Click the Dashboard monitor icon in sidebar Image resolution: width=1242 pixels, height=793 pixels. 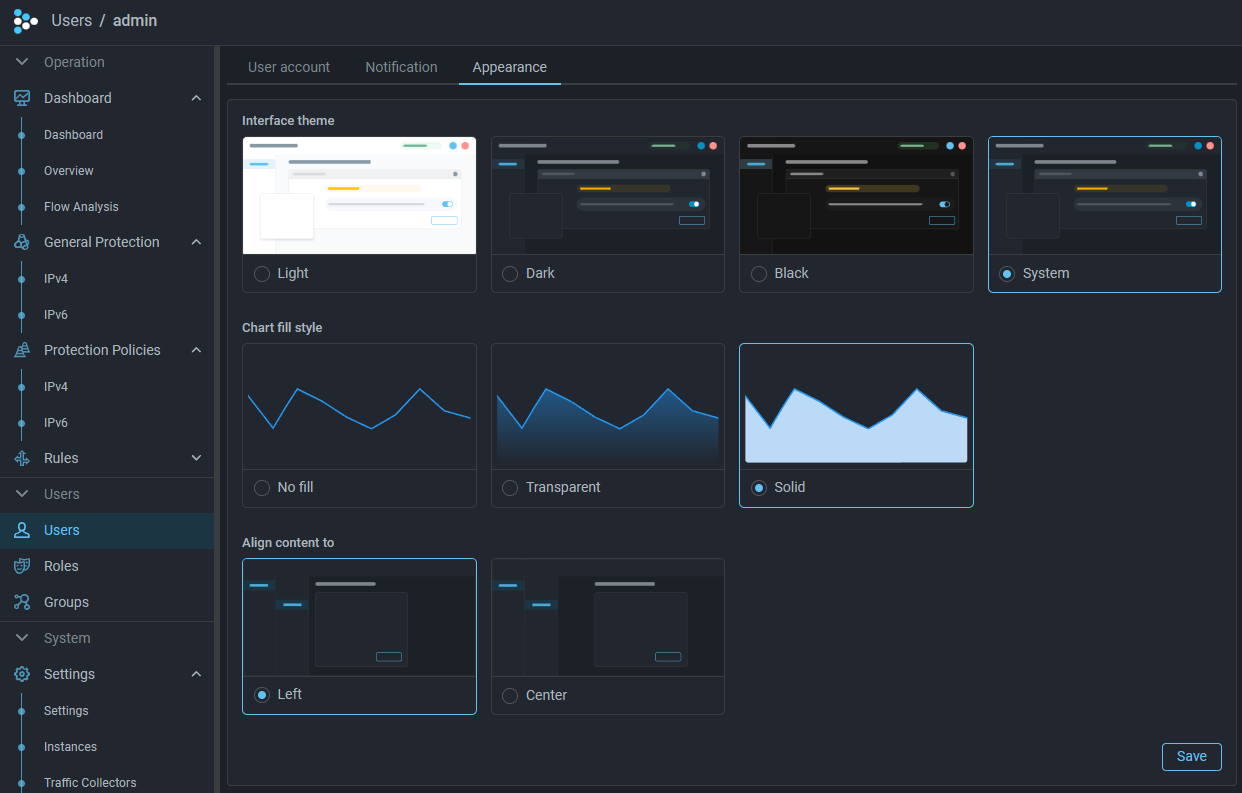click(22, 98)
